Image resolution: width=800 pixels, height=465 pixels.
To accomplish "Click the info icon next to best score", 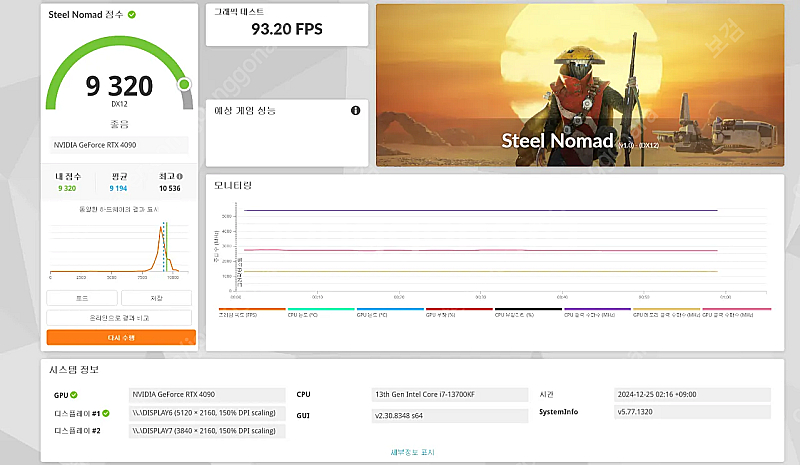I will pos(180,176).
